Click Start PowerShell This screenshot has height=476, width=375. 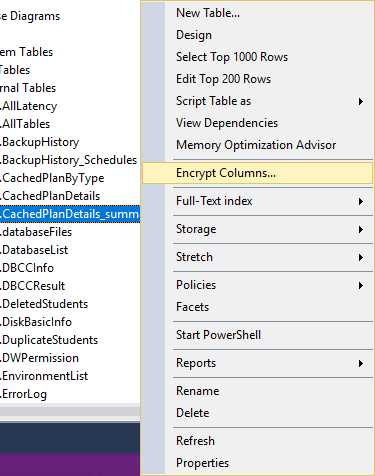point(218,335)
